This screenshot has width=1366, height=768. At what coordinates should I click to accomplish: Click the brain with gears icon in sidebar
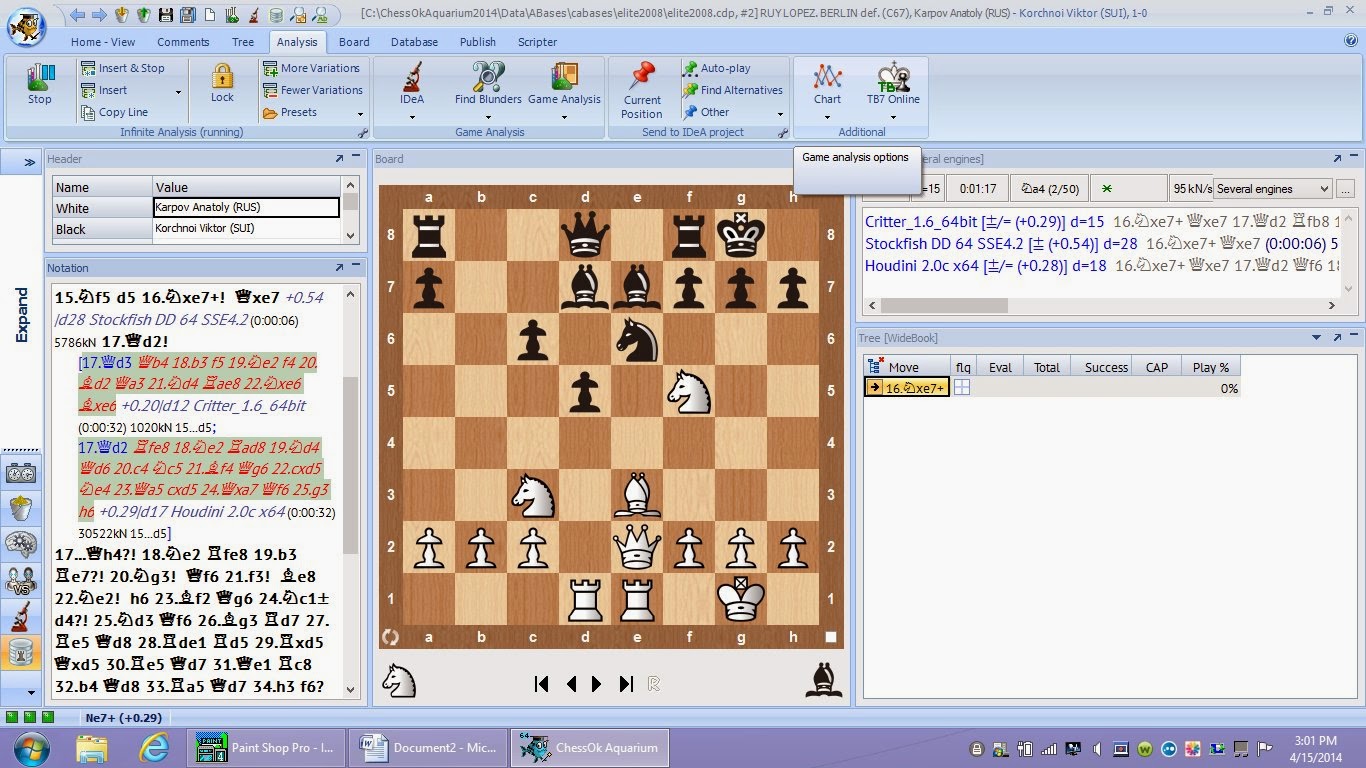(x=21, y=544)
